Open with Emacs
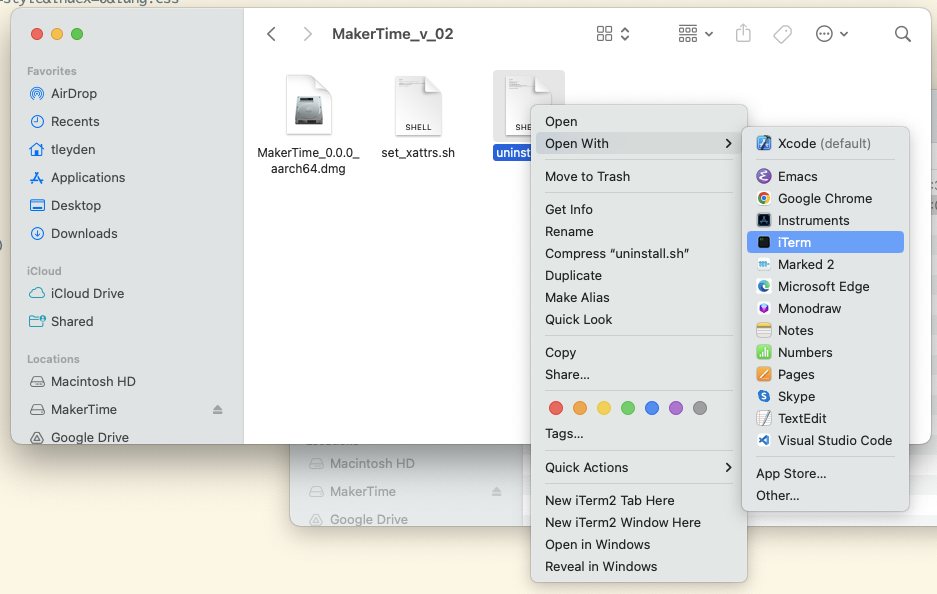The height and width of the screenshot is (594, 937). point(825,176)
